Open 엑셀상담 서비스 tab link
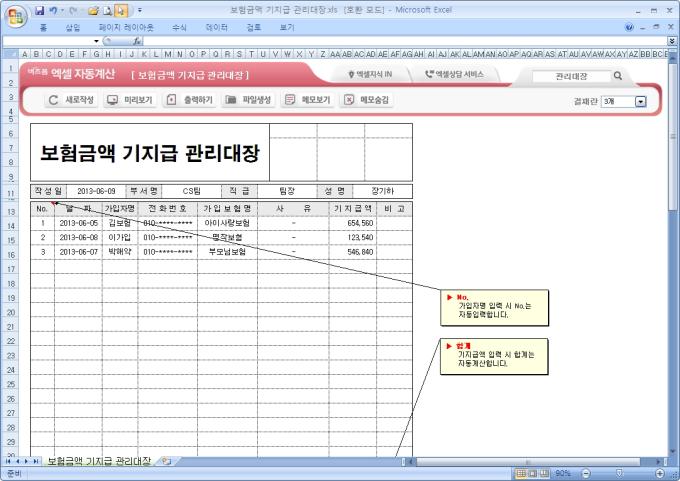The image size is (680, 481). (454, 74)
